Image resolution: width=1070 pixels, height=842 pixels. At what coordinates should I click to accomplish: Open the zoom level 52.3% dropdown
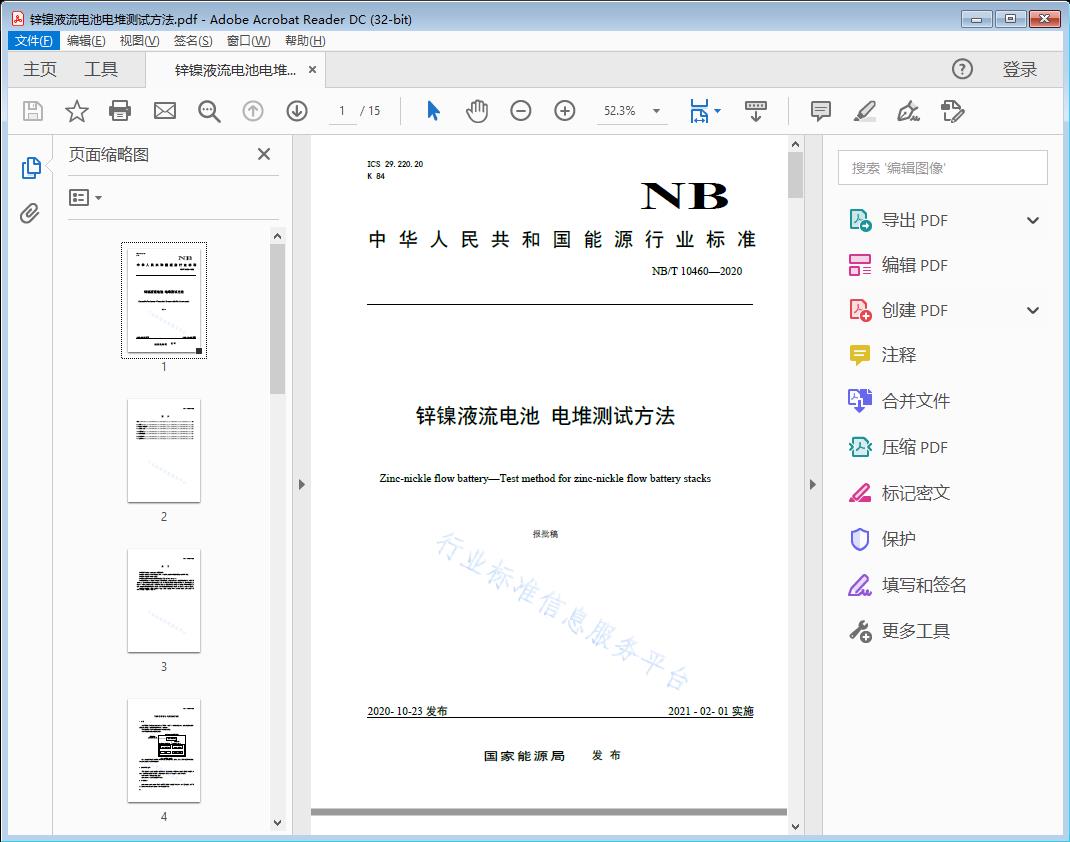[x=656, y=111]
